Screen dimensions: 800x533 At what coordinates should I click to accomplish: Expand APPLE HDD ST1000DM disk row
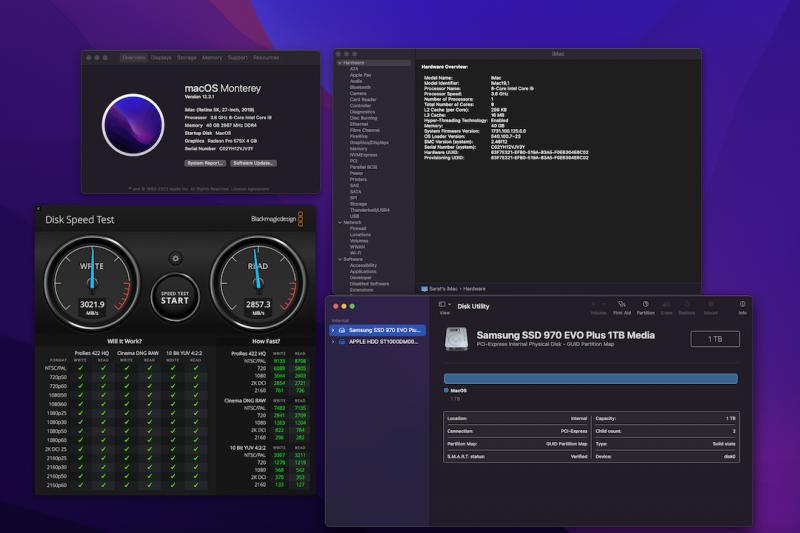tap(333, 342)
